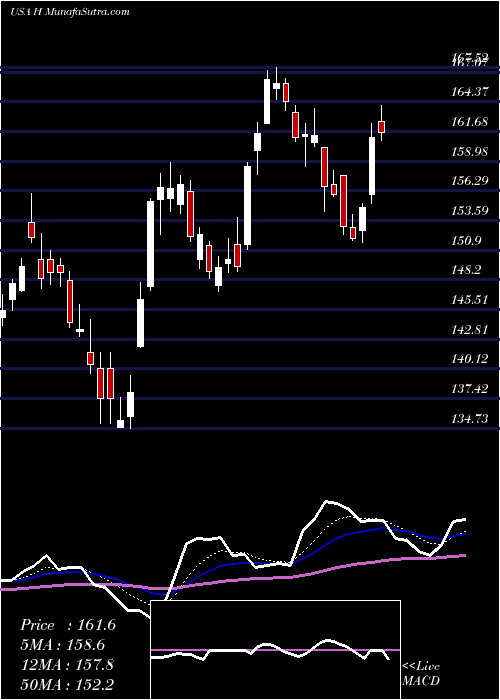The width and height of the screenshot is (500, 700).
Task: Click the USA H MunafaSutra.com title
Action: (70, 11)
